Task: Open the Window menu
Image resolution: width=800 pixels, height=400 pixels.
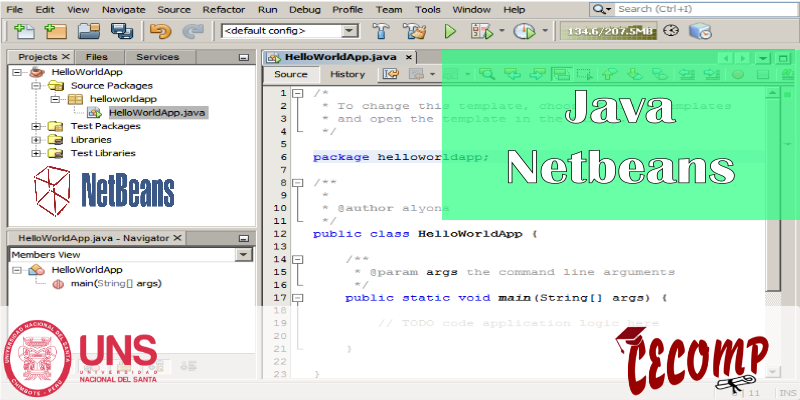Action: [471, 10]
